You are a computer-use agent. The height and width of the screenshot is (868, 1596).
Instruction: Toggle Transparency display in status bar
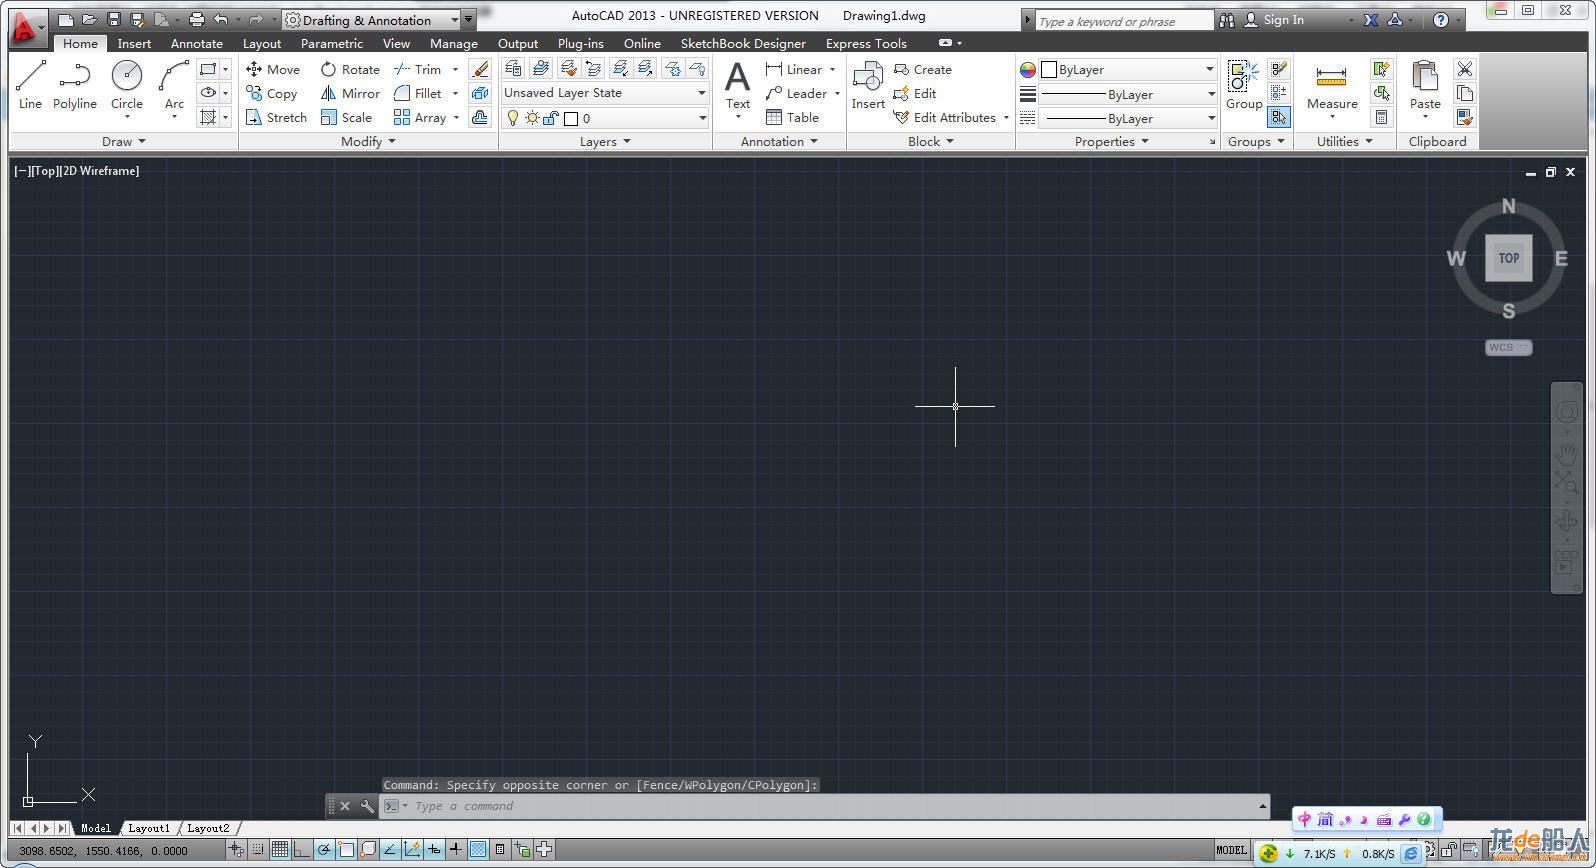[x=478, y=850]
